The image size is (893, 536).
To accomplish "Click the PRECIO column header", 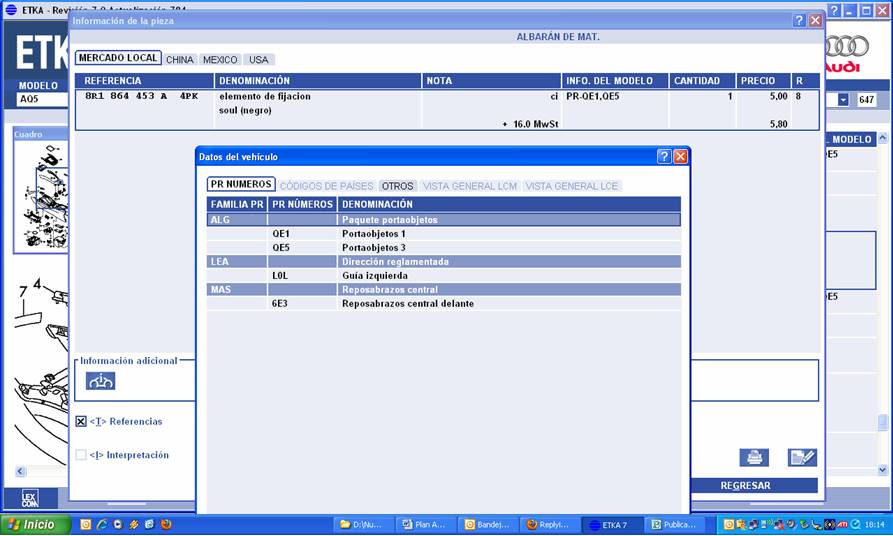I will (x=763, y=81).
